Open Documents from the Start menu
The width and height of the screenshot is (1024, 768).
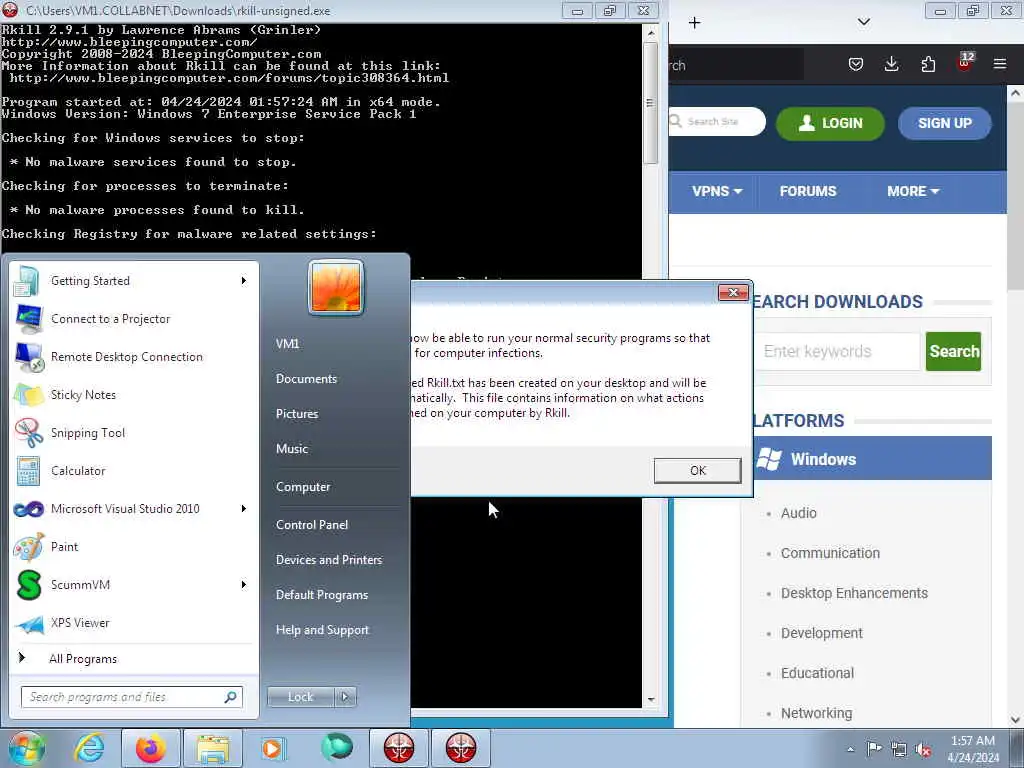(306, 379)
